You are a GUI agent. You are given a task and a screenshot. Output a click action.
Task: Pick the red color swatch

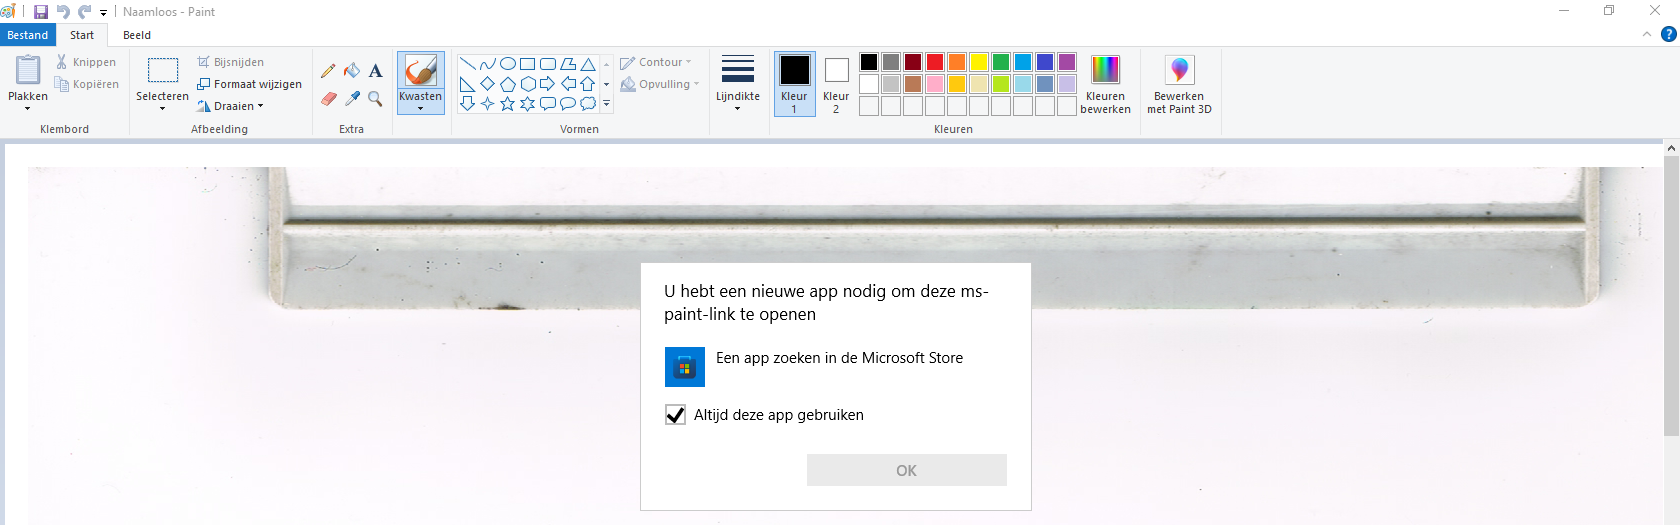(935, 62)
